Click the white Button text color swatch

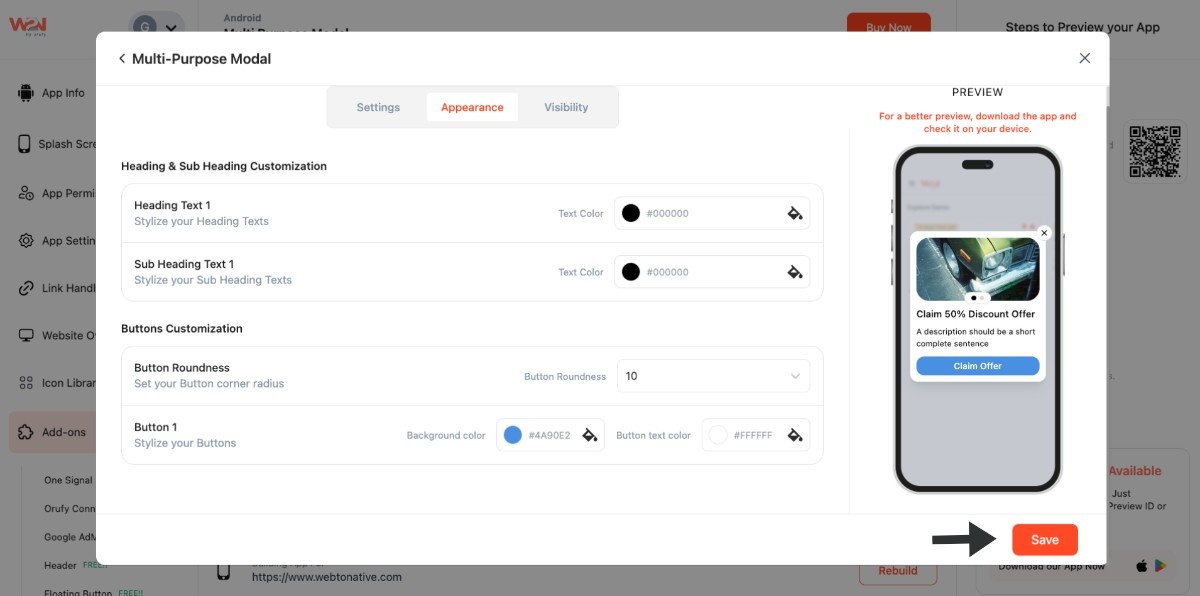(x=718, y=435)
